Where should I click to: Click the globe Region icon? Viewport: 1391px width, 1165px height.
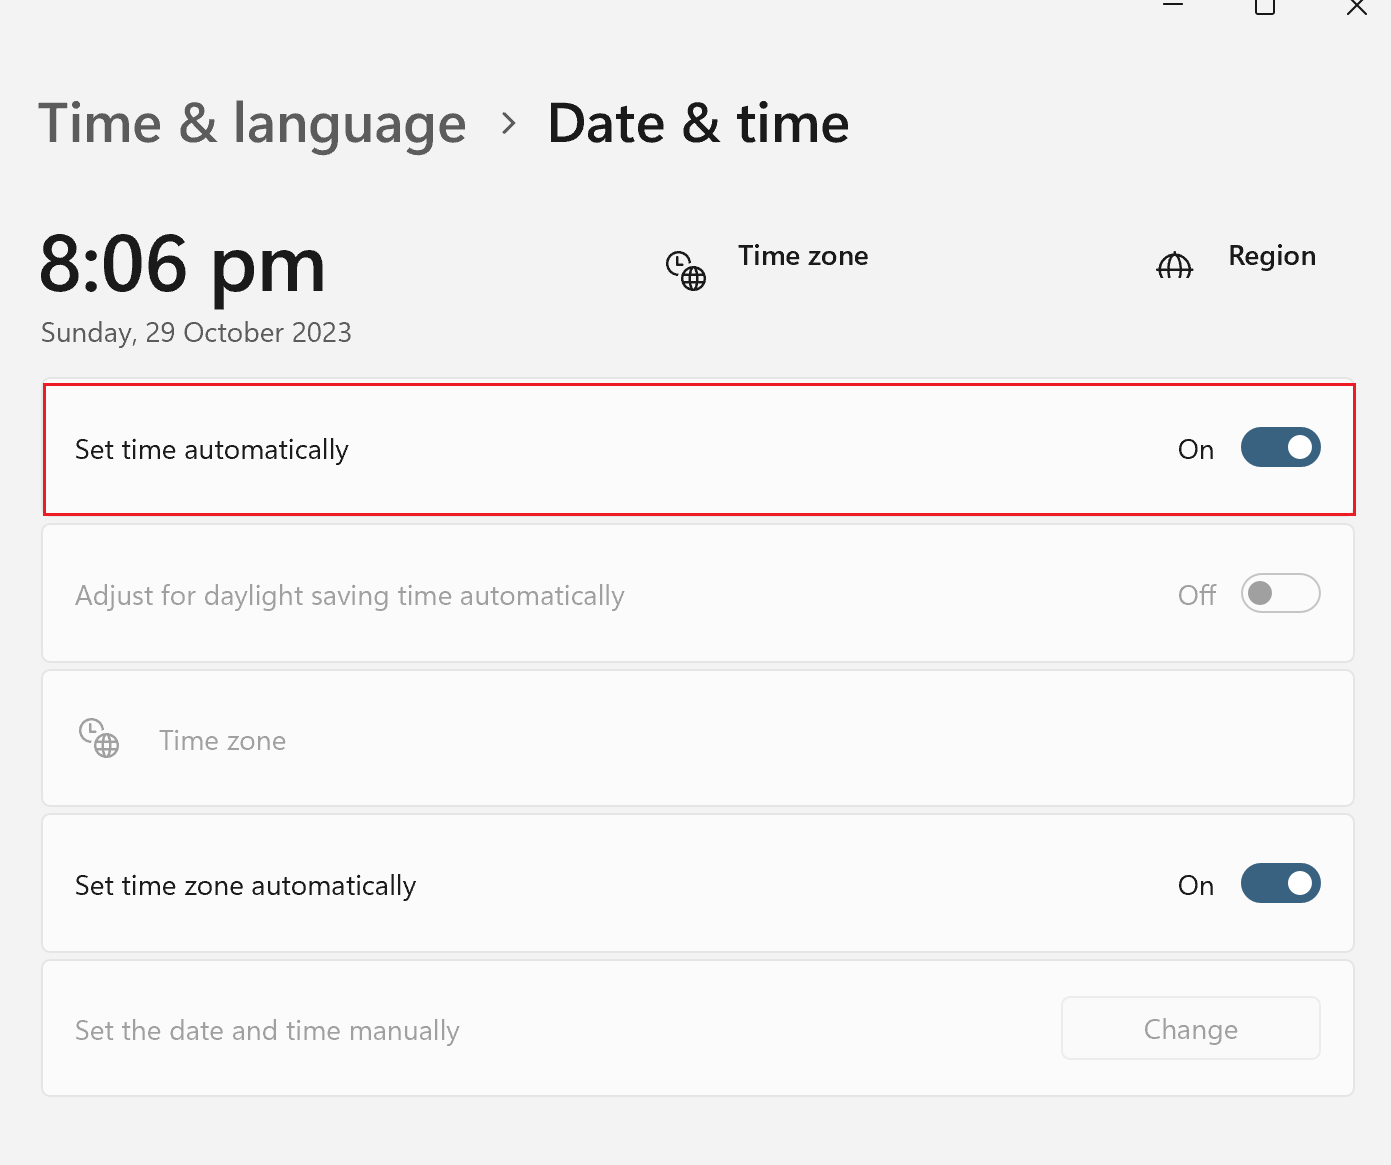pos(1174,266)
